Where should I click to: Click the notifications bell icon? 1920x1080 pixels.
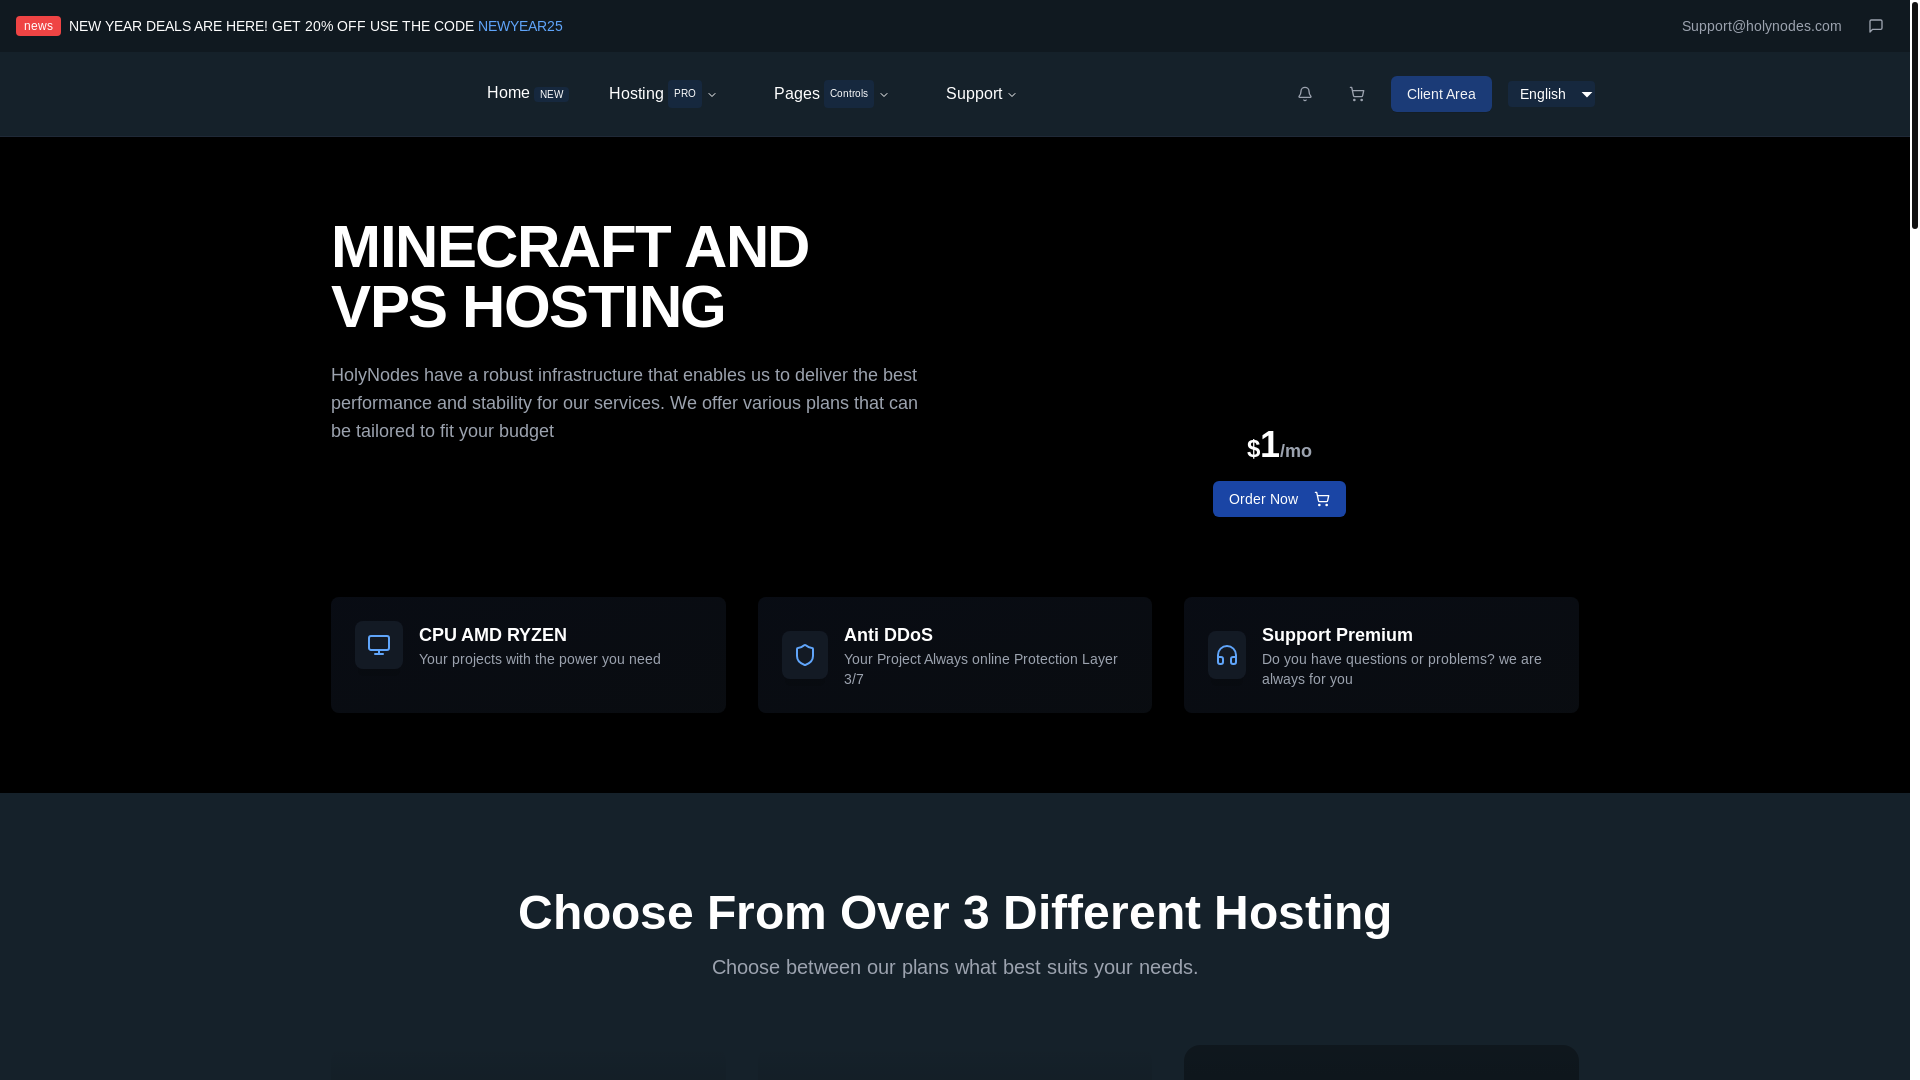tap(1304, 94)
